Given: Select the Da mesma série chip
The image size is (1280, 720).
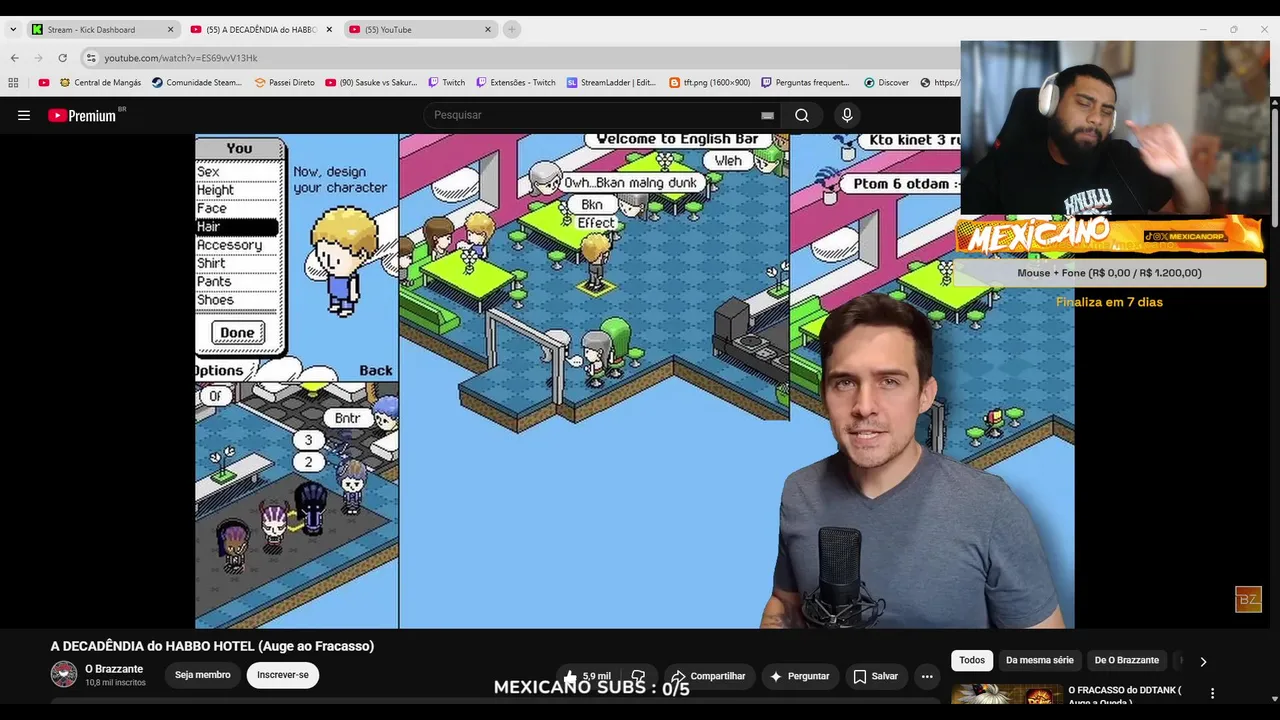Looking at the screenshot, I should coord(1039,660).
